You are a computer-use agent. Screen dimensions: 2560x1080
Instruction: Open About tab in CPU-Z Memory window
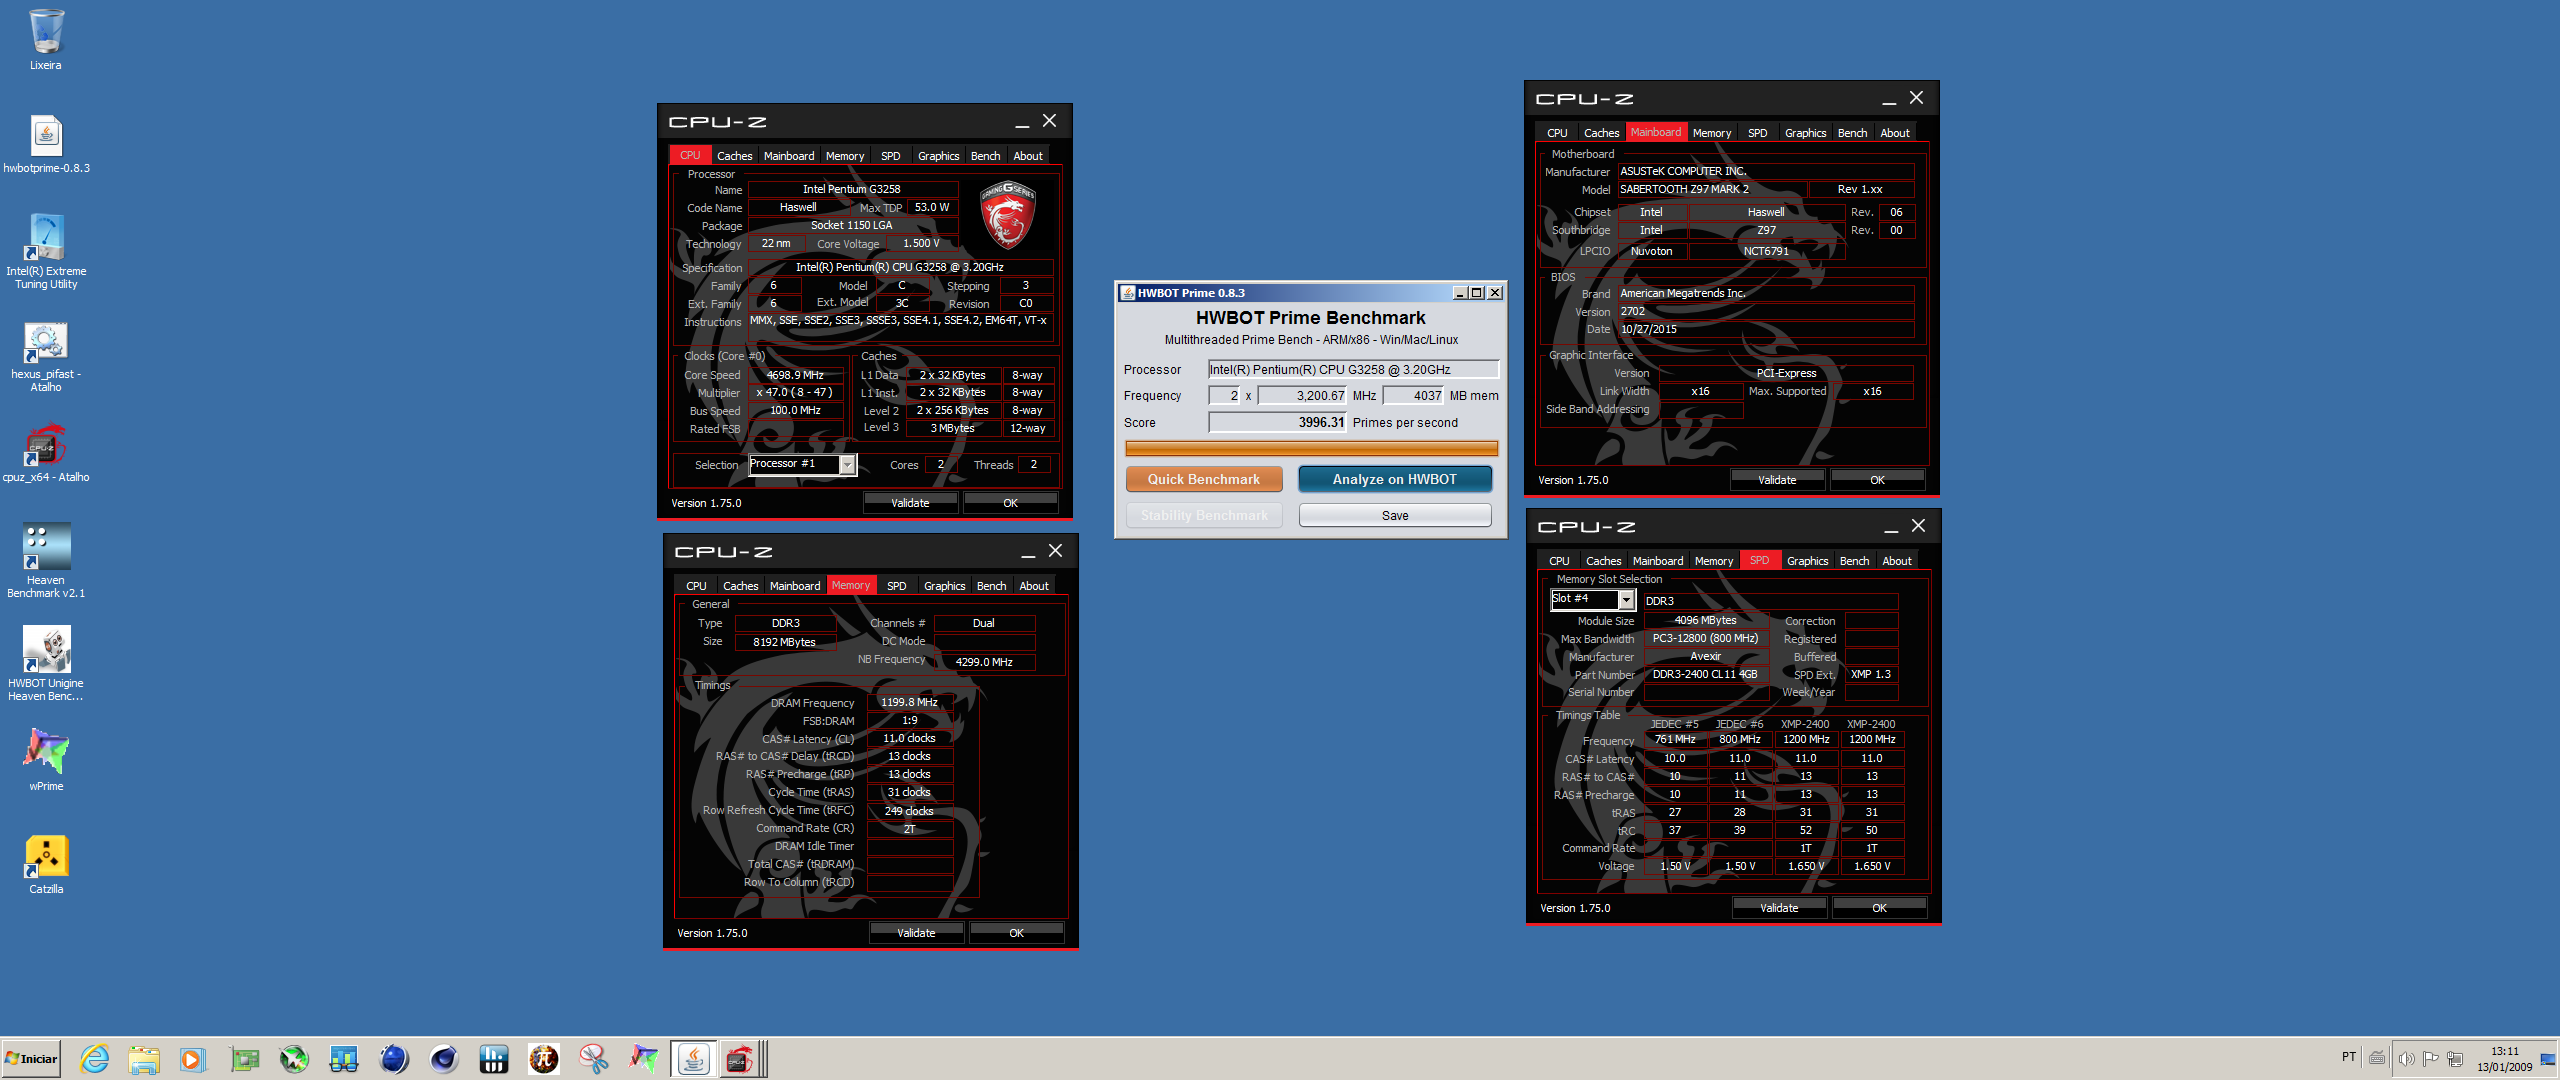1034,586
